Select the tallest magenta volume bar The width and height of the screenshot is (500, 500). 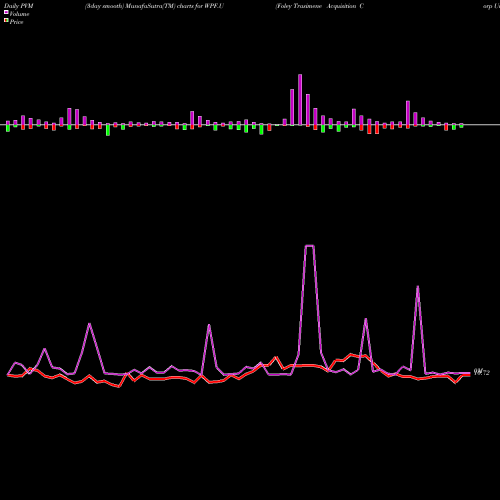[x=300, y=100]
